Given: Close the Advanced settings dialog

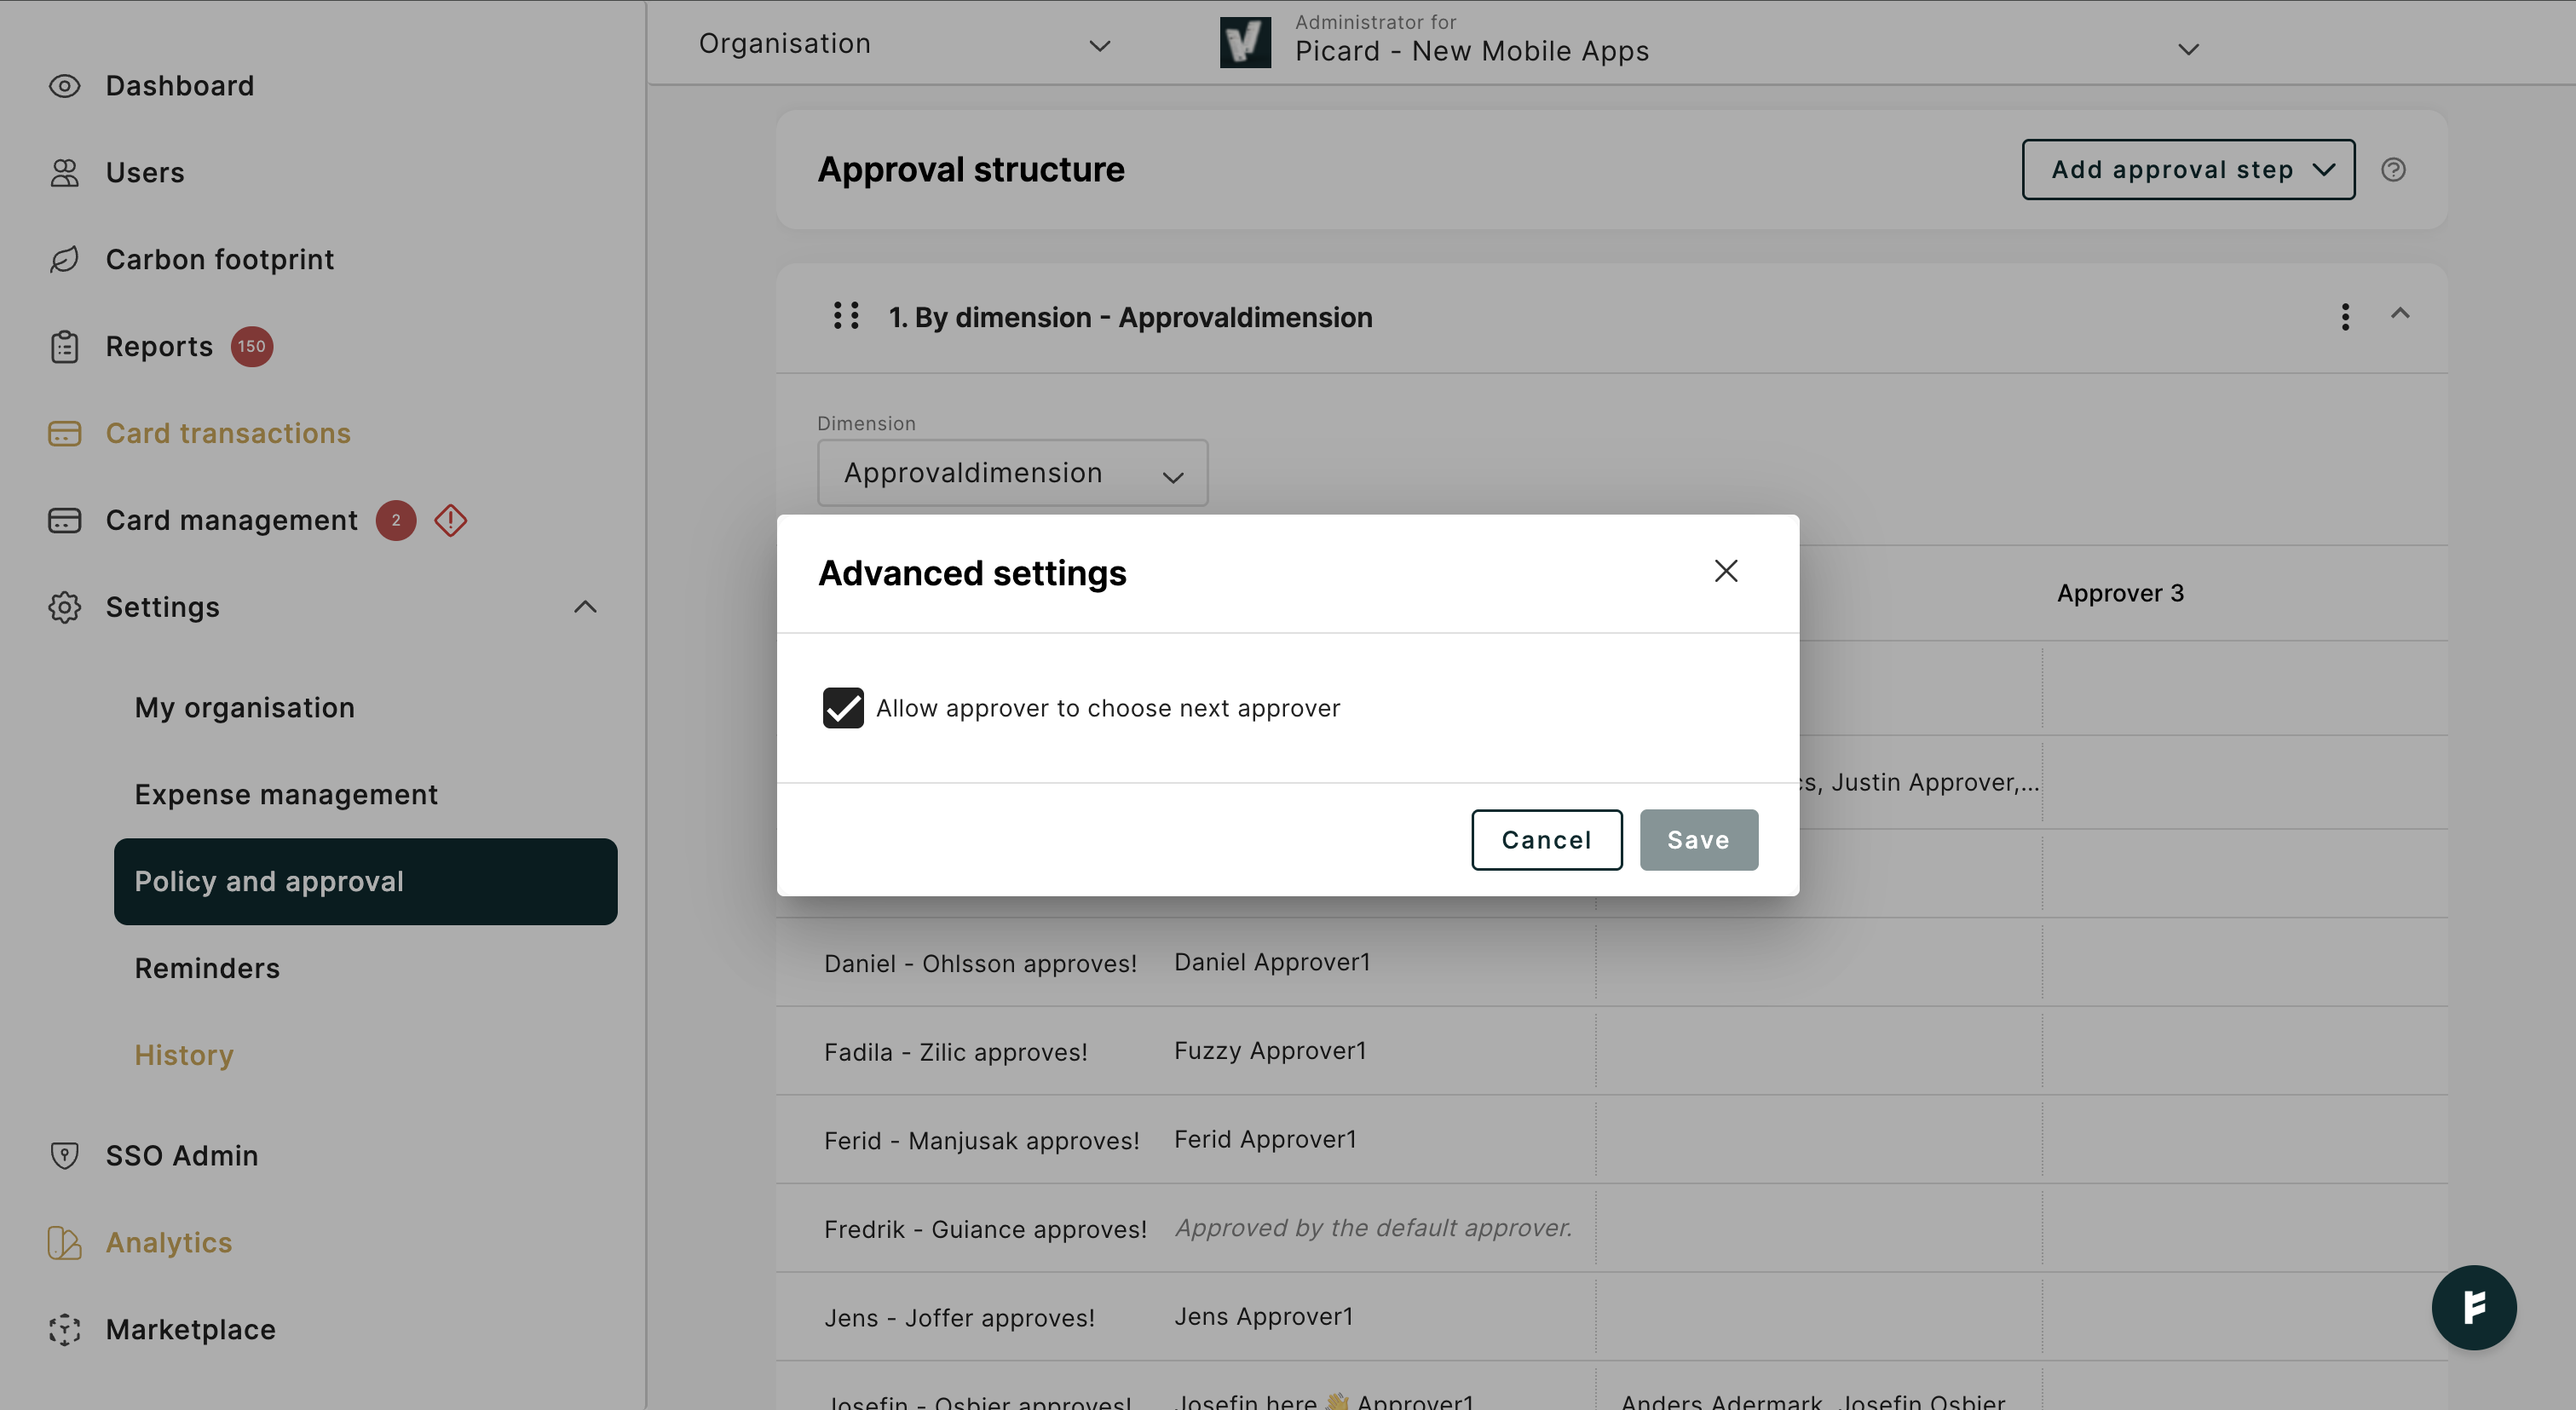Looking at the screenshot, I should [x=1726, y=571].
